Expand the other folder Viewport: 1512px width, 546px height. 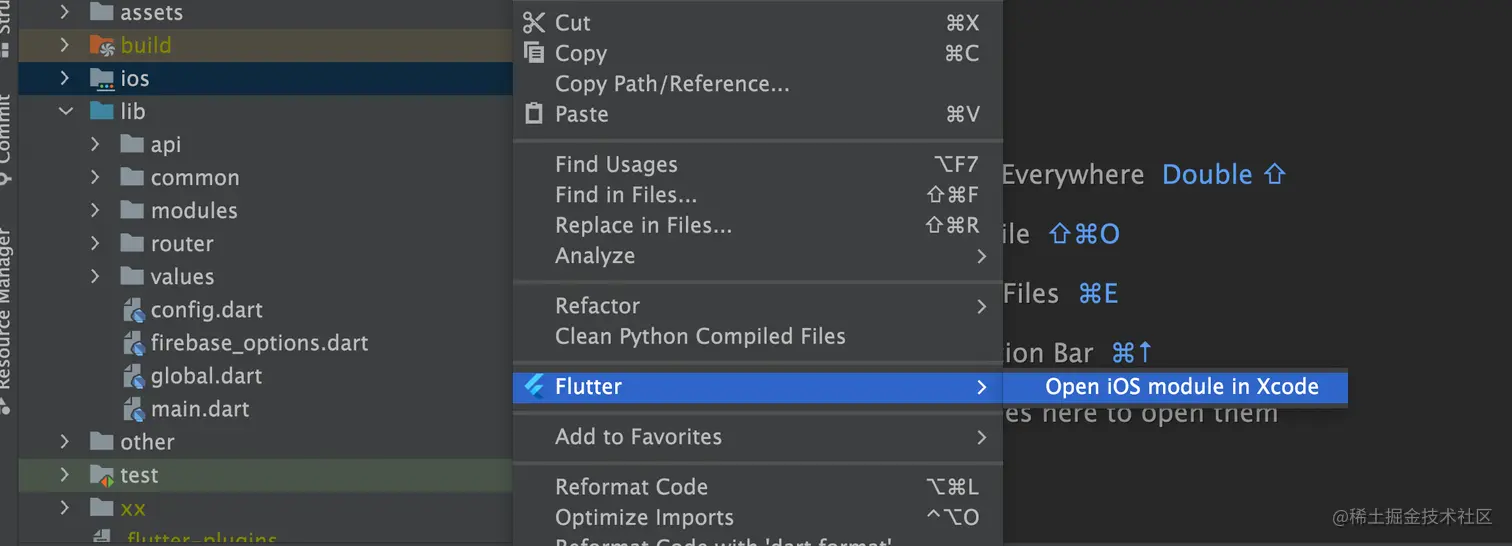click(65, 442)
